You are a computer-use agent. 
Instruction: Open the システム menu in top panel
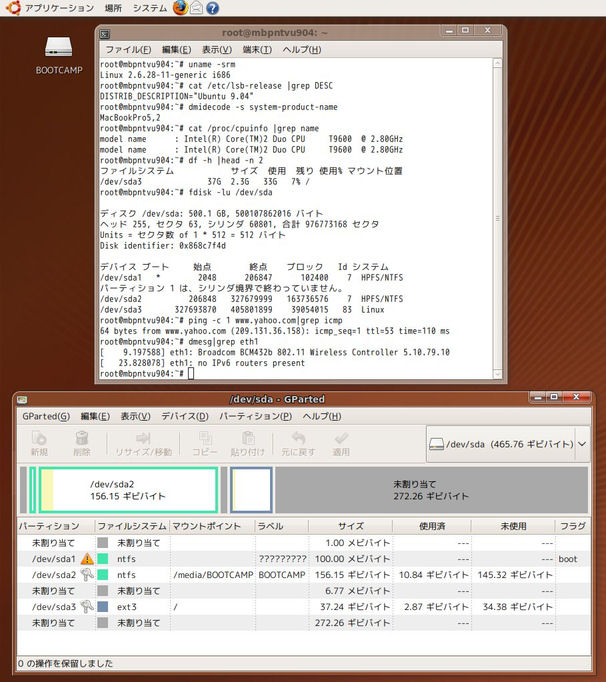tap(150, 8)
